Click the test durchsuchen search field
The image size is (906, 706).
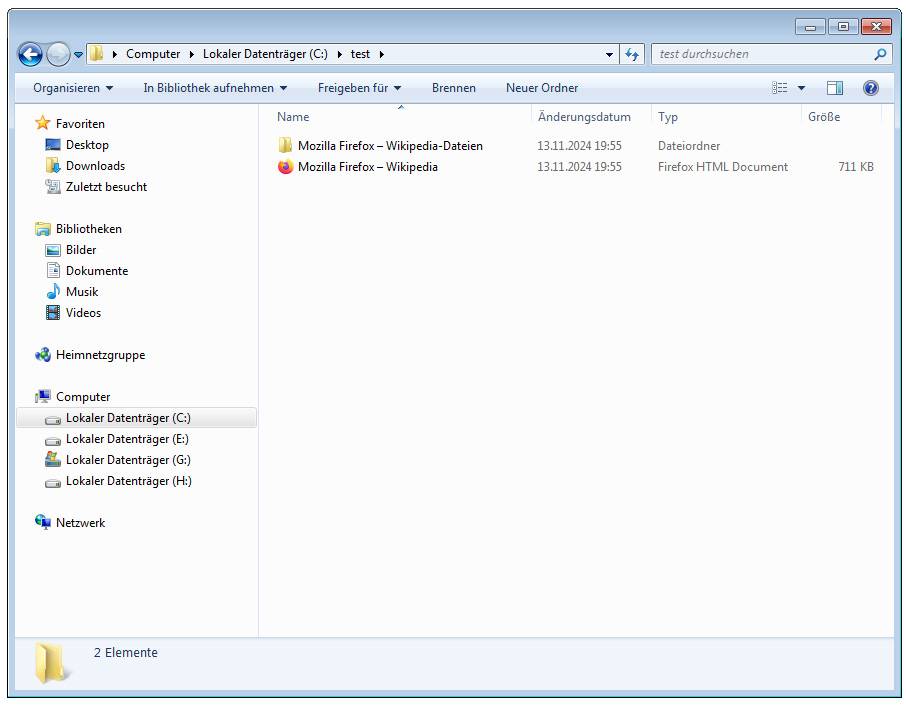click(x=760, y=54)
